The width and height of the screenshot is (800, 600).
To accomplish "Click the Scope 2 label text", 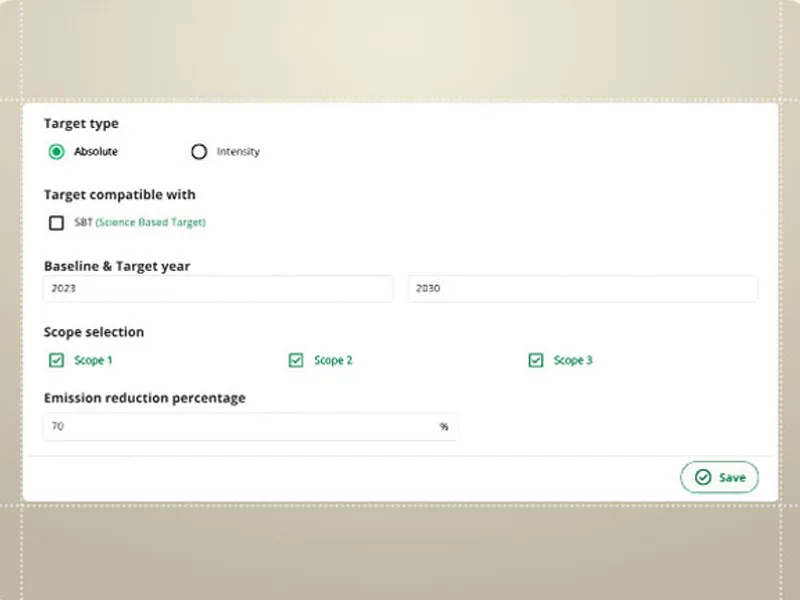I will tap(333, 360).
